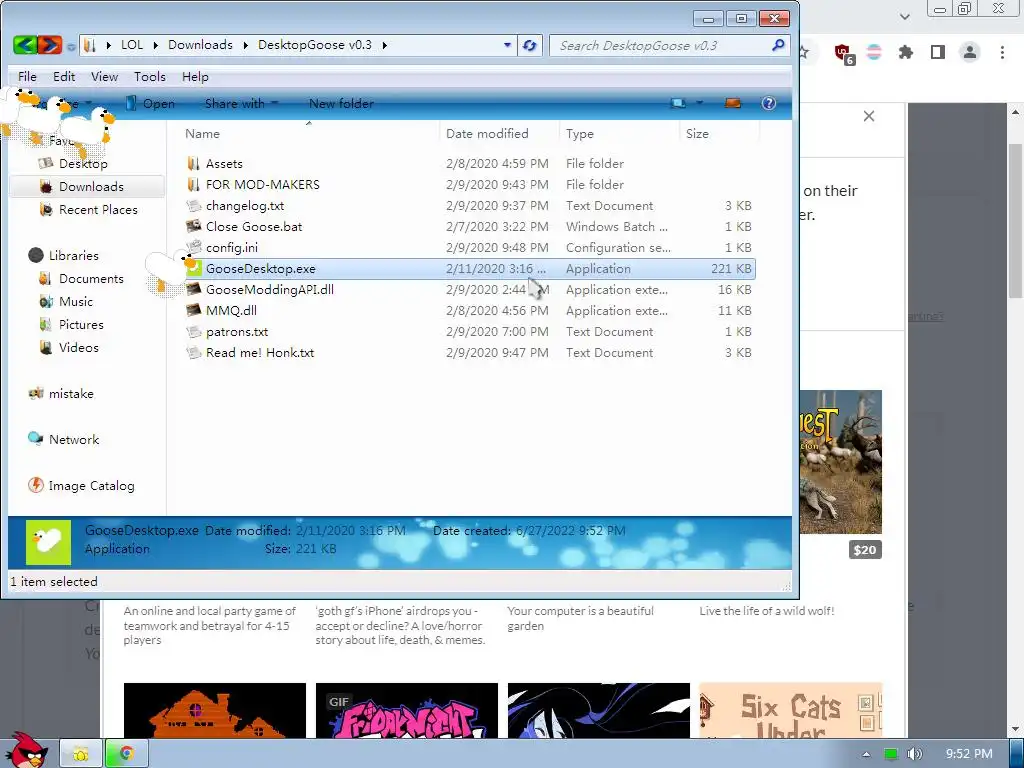Expand the address bar history dropdown
The image size is (1024, 768).
pyautogui.click(x=507, y=45)
